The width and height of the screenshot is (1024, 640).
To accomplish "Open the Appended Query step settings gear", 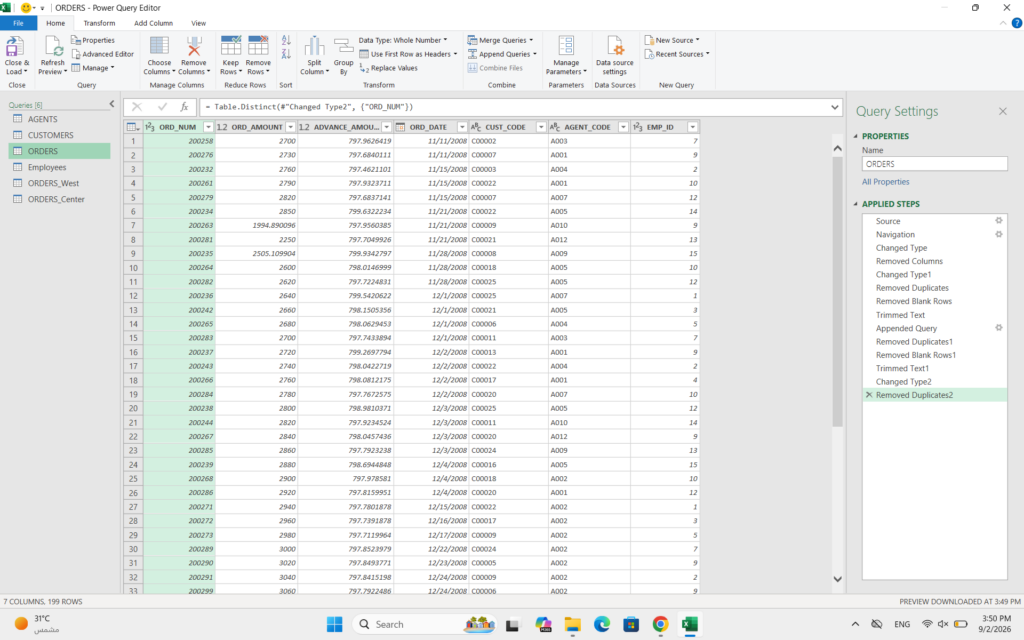I will (999, 328).
